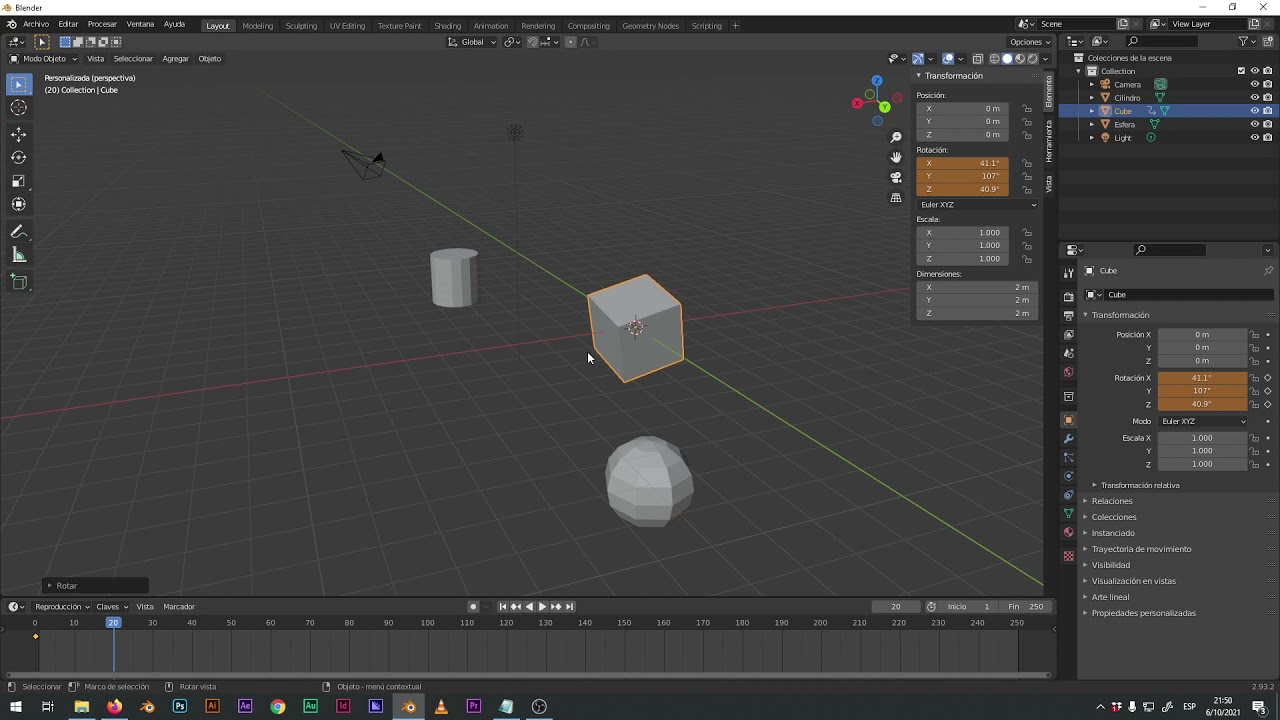
Task: Open the Opciones dropdown
Action: click(1030, 42)
